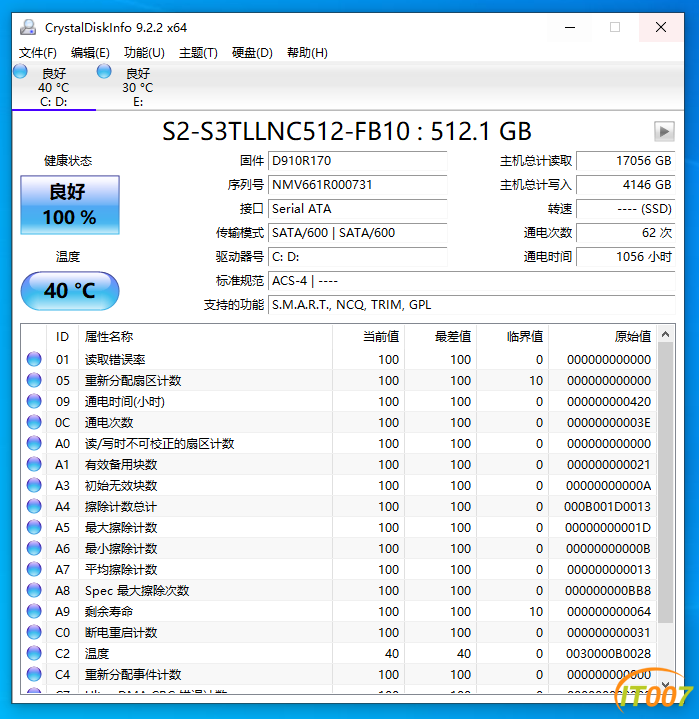This screenshot has width=699, height=719.
Task: Select the 读取错误率 attribute name
Action: point(115,360)
